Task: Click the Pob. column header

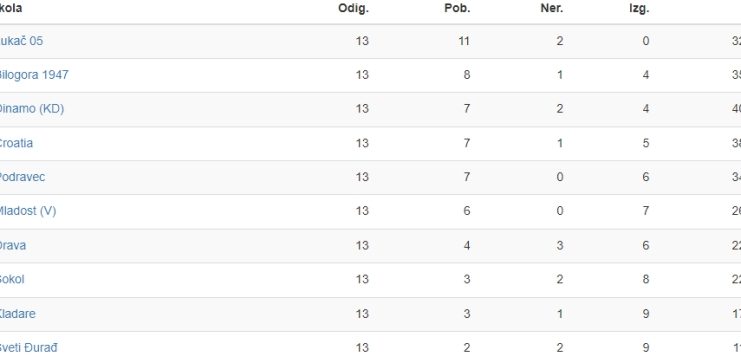Action: point(457,9)
